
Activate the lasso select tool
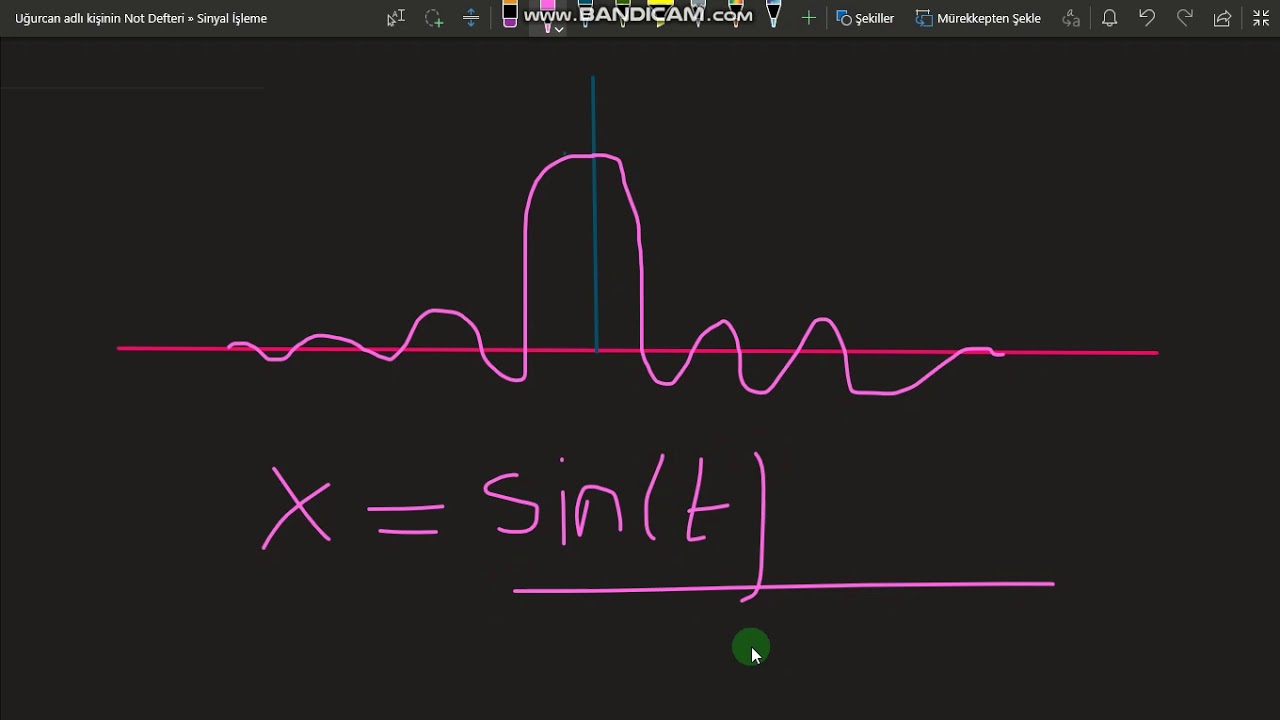[433, 18]
